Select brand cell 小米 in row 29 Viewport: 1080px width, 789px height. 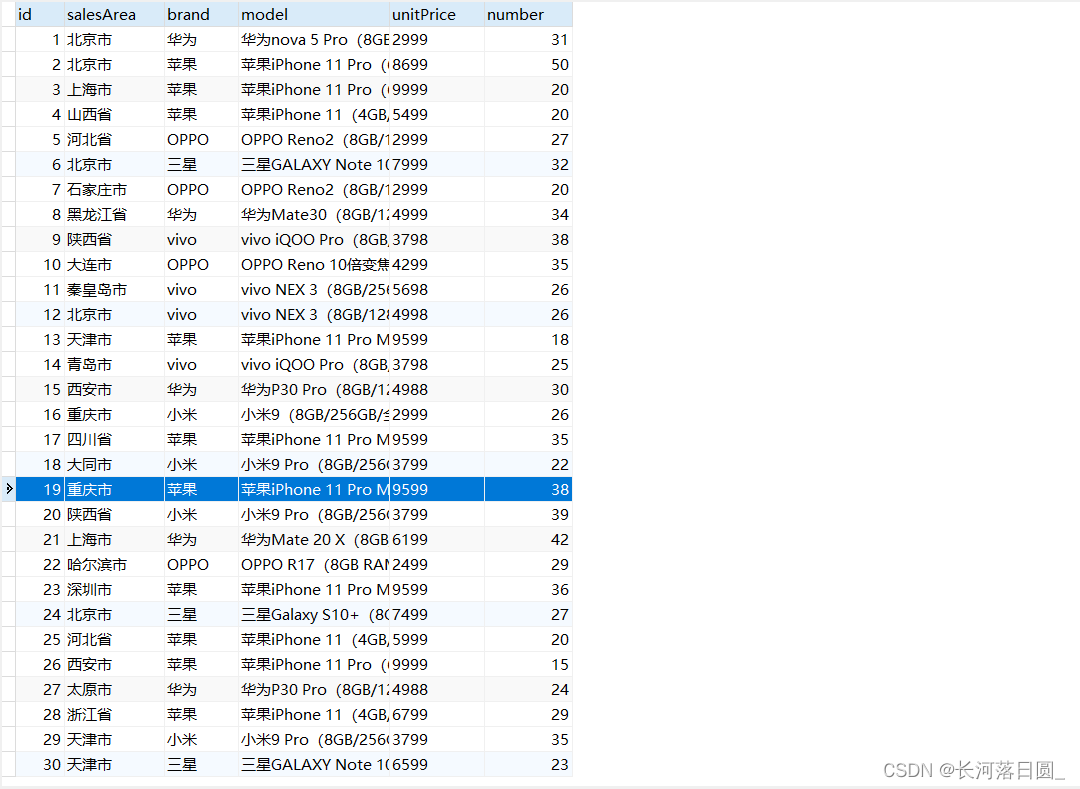pos(201,740)
